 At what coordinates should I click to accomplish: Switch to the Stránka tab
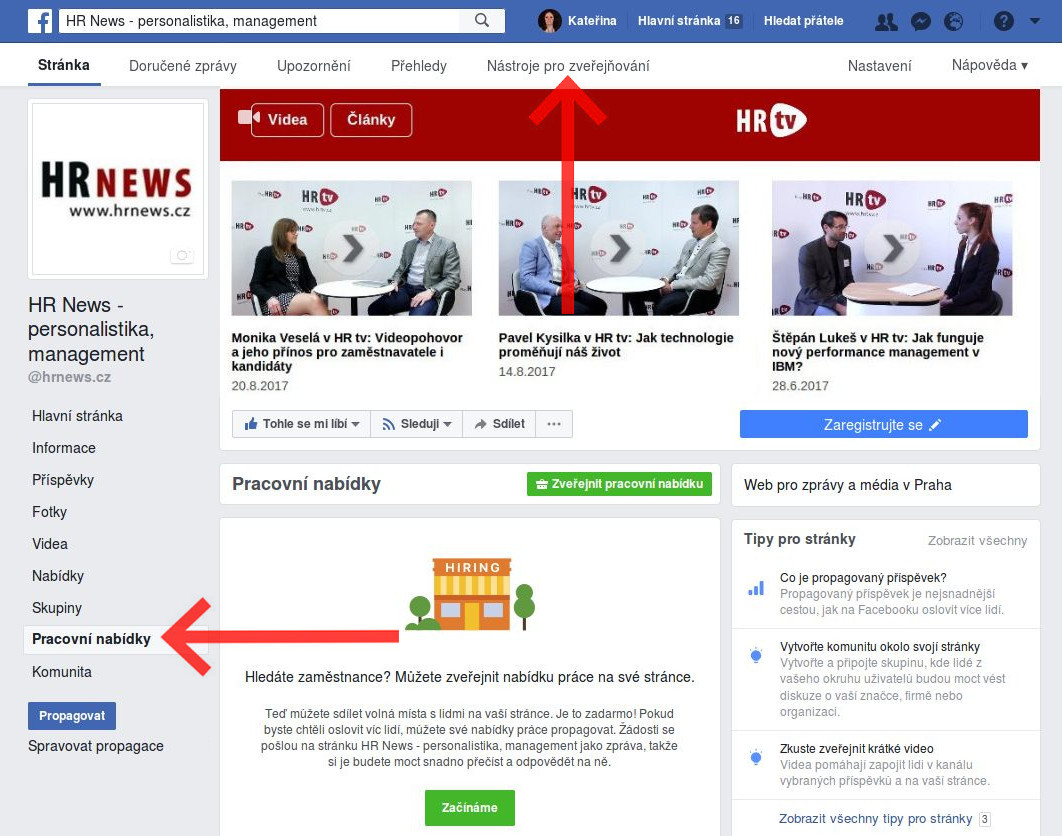64,65
